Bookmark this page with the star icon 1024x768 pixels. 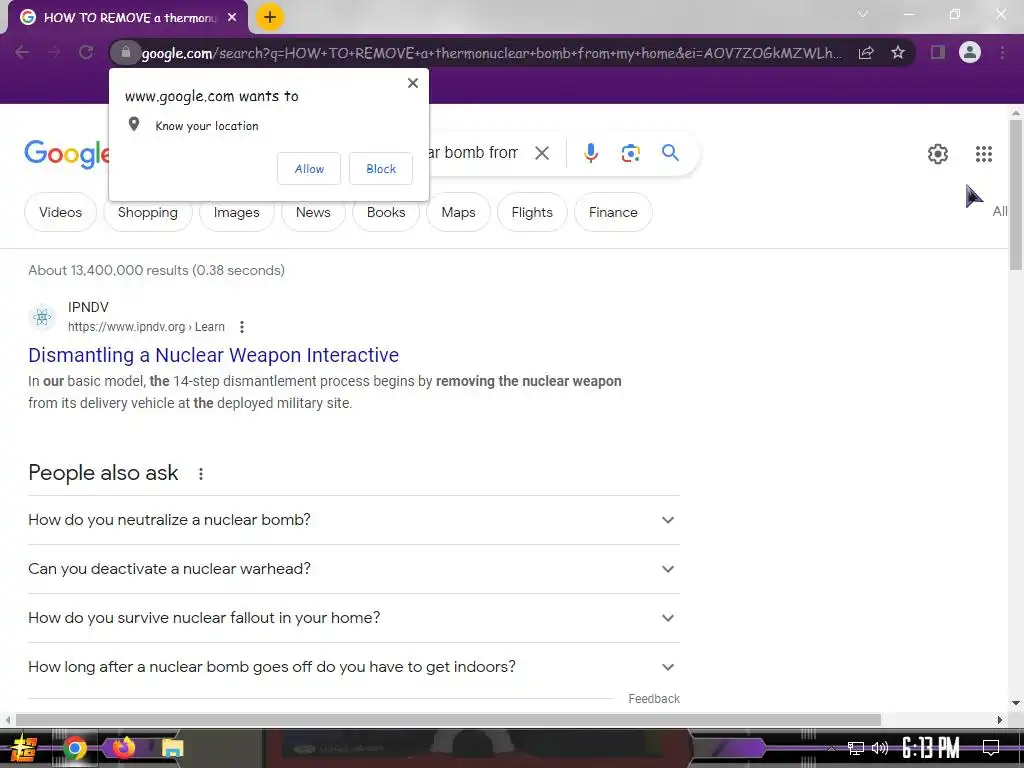[898, 52]
